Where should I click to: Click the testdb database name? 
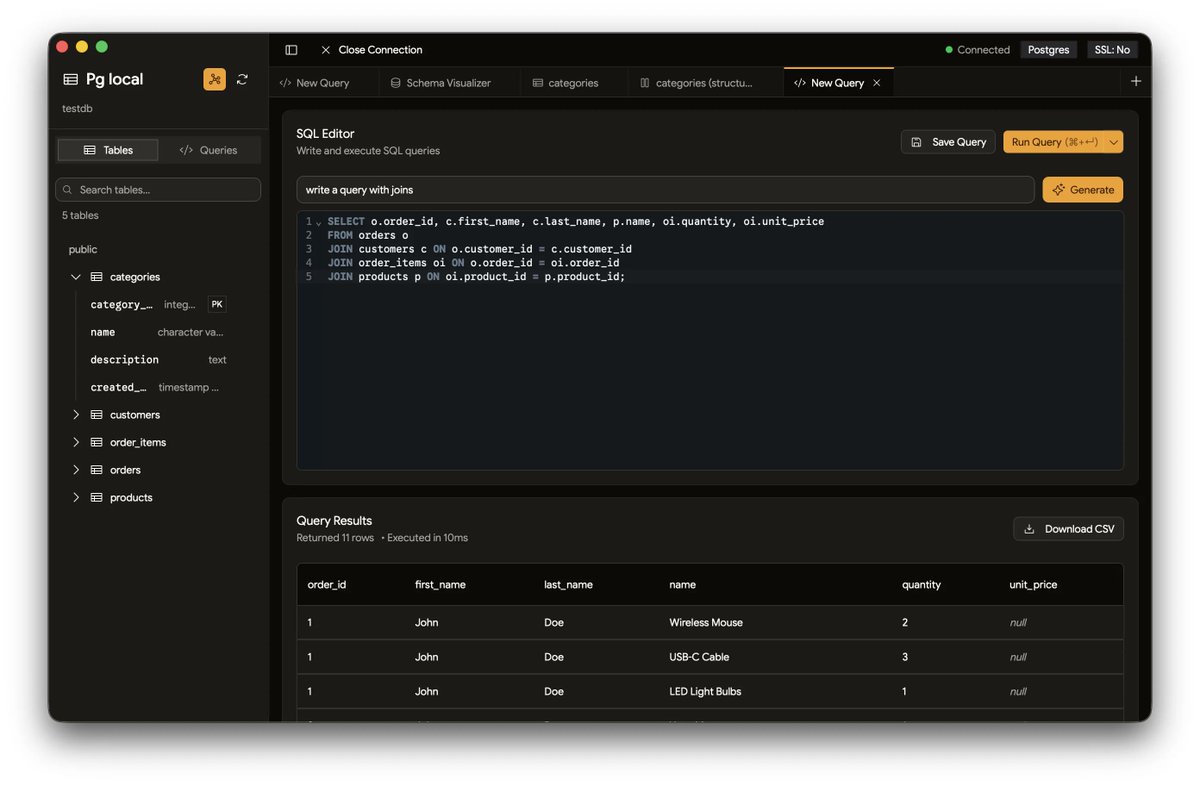point(77,108)
